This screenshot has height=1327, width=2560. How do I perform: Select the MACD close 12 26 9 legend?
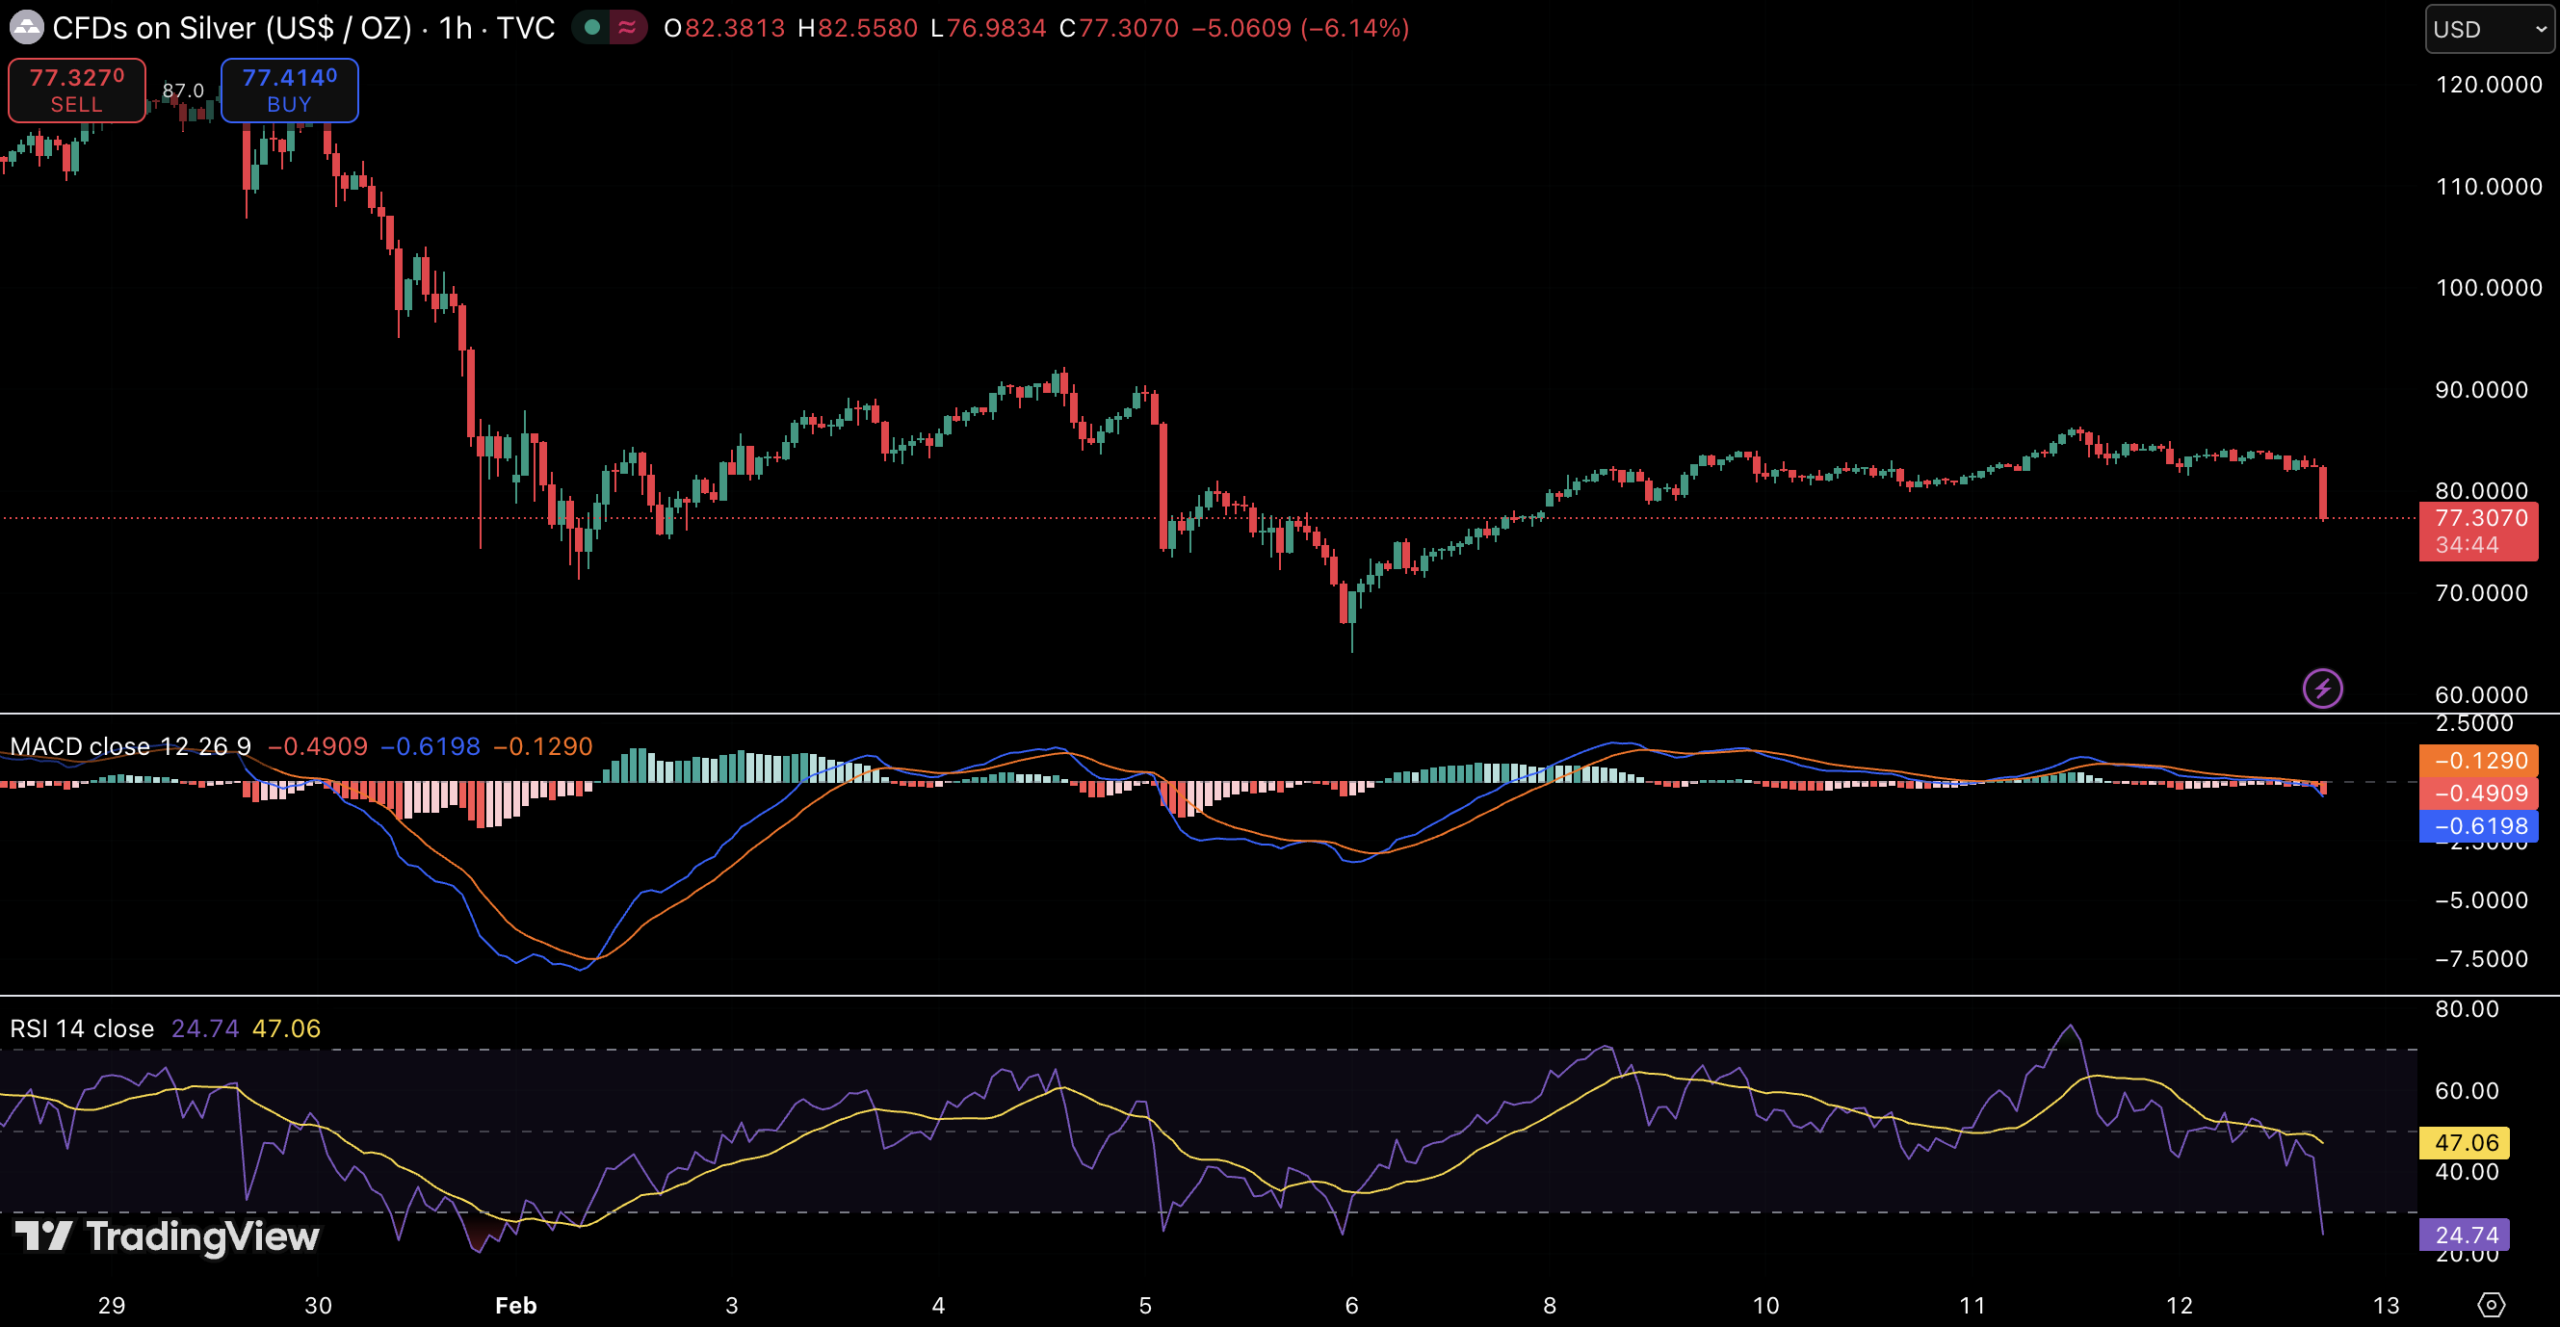pyautogui.click(x=130, y=746)
